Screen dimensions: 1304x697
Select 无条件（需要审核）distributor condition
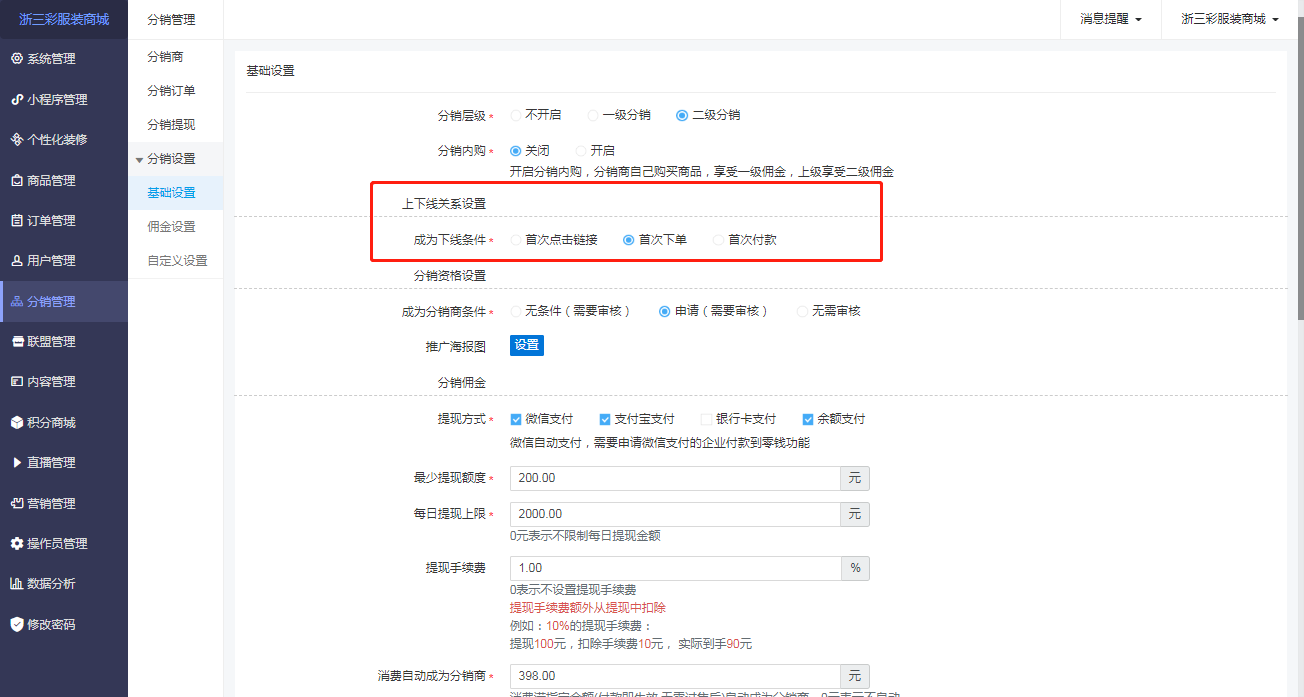(516, 311)
